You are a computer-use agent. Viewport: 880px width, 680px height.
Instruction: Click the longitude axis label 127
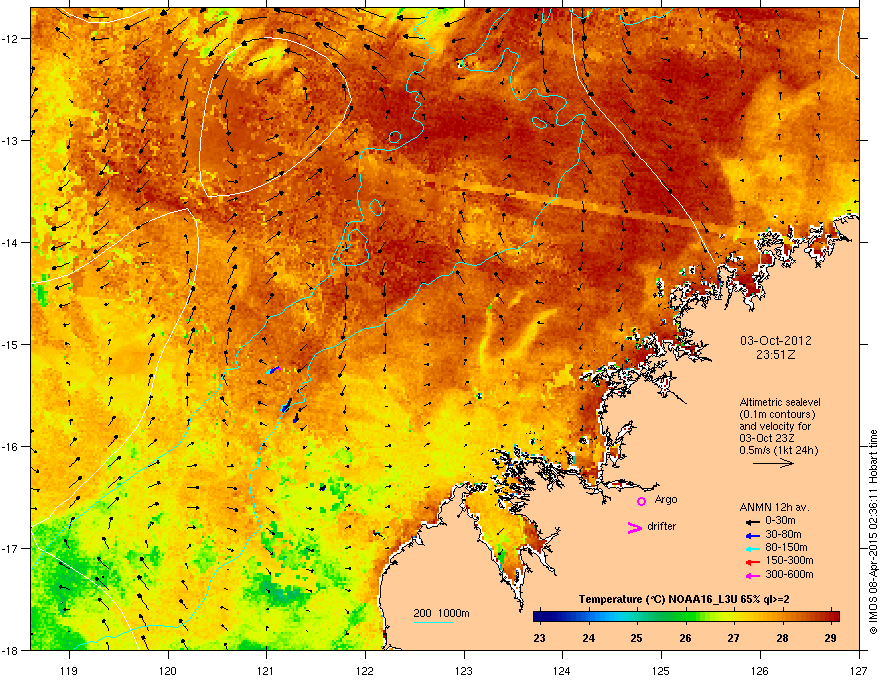click(x=859, y=670)
